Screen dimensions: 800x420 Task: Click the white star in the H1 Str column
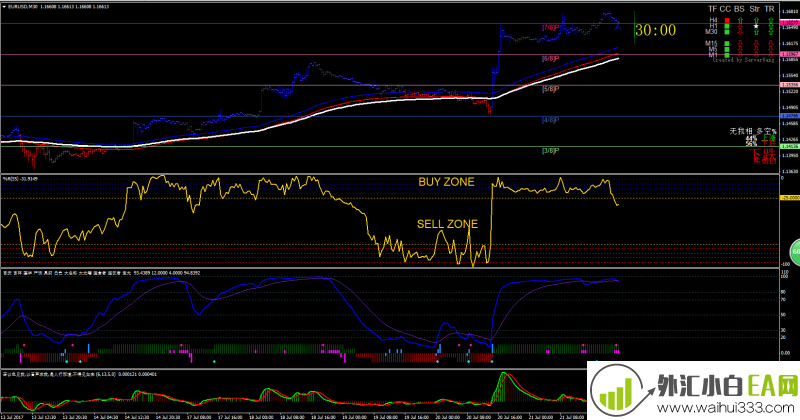click(756, 26)
